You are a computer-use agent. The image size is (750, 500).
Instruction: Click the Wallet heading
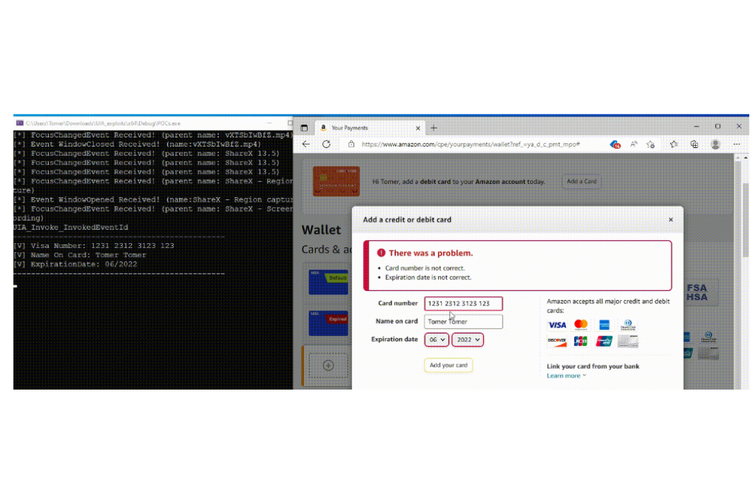coord(321,230)
